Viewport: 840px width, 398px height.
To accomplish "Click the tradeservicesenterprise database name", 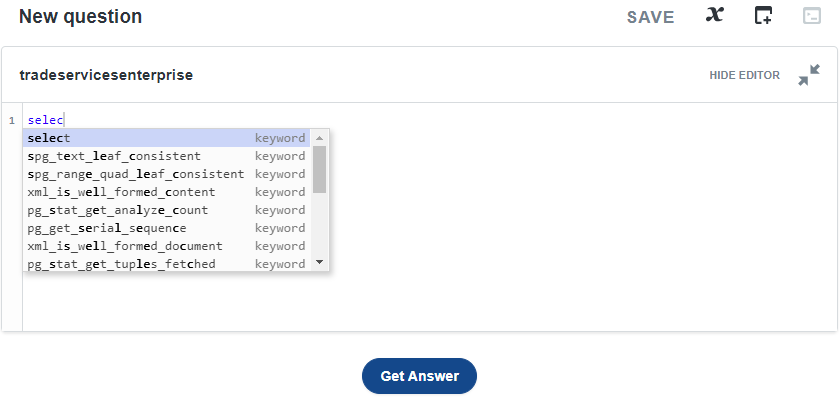I will tap(106, 75).
